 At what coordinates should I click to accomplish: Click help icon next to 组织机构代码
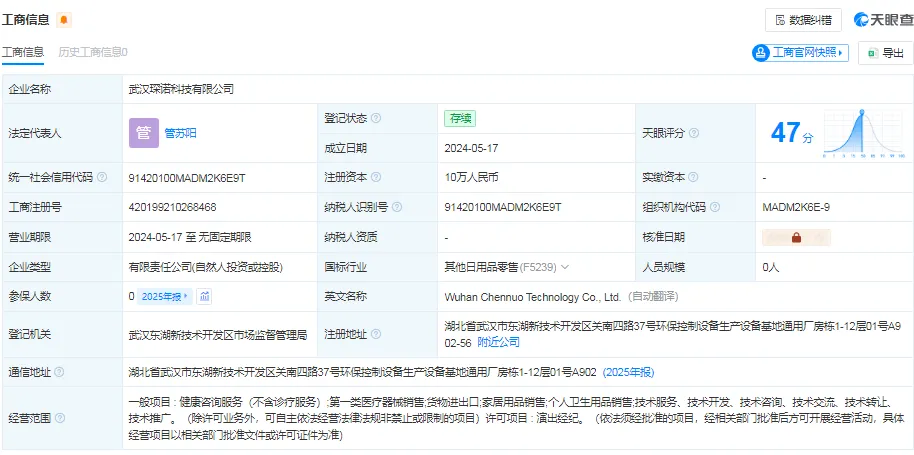pyautogui.click(x=715, y=207)
